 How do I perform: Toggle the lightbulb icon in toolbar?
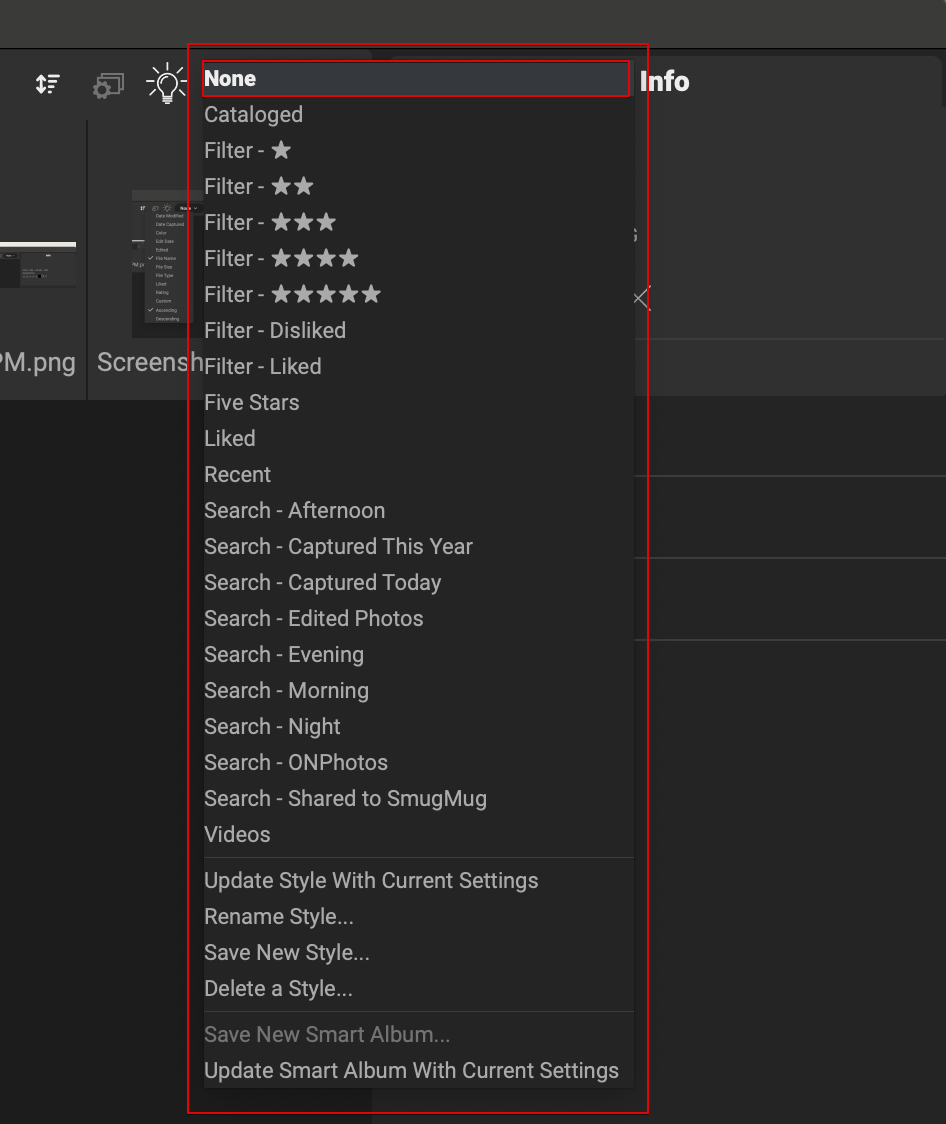click(x=166, y=84)
